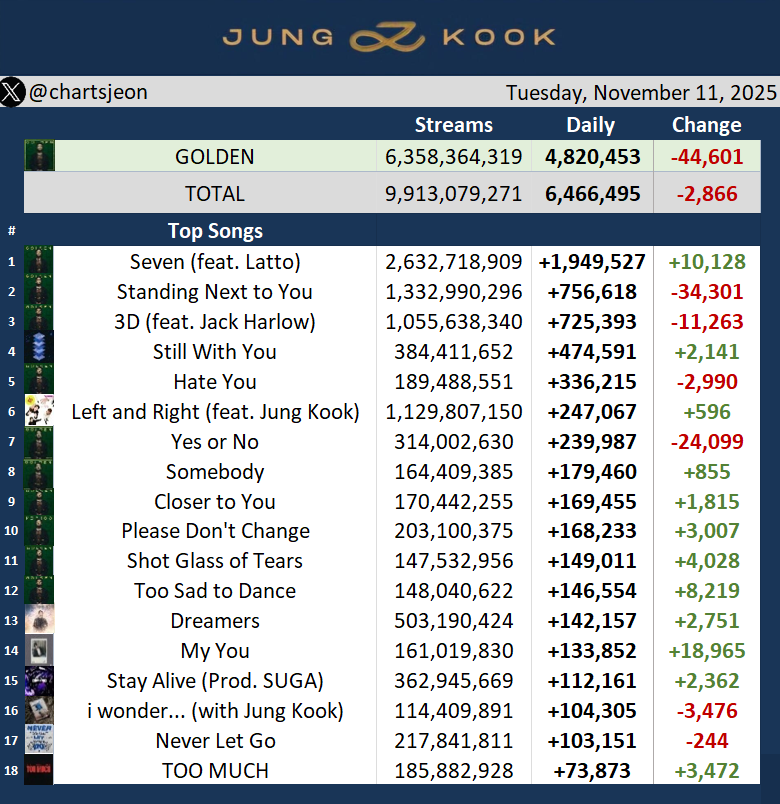780x804 pixels.
Task: Click song title Somebody
Action: [215, 472]
